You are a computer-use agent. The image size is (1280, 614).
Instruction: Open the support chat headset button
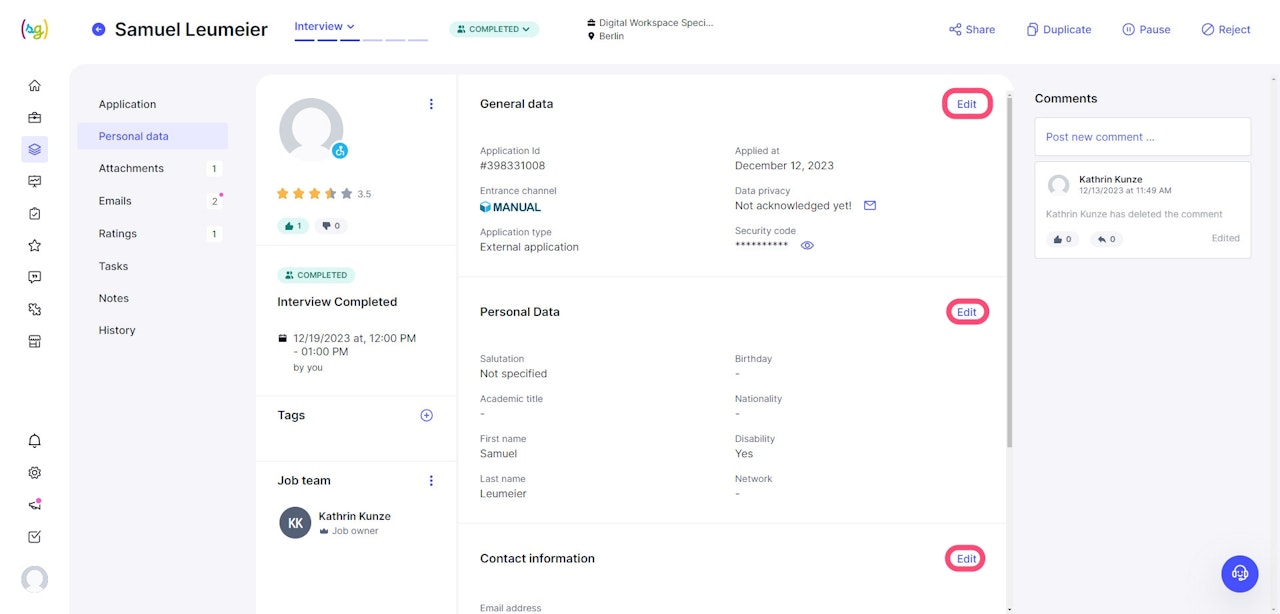1240,573
